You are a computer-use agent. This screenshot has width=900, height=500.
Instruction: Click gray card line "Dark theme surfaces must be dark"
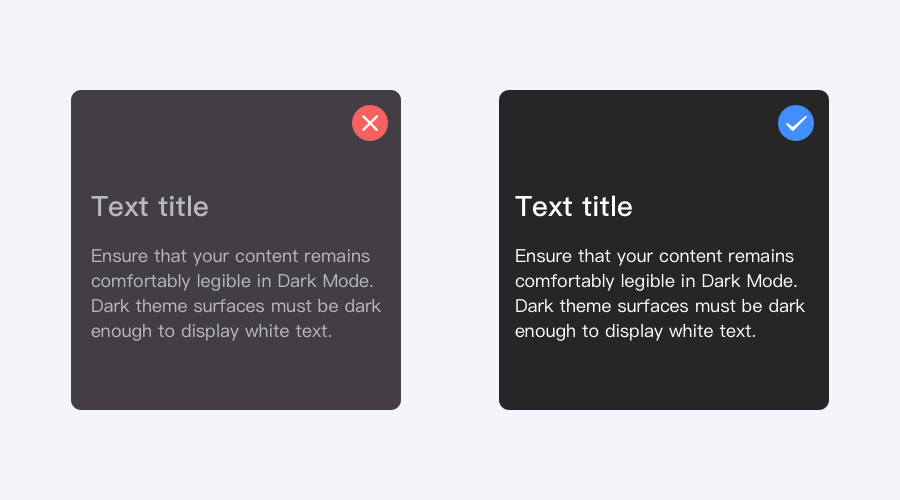[x=236, y=306]
